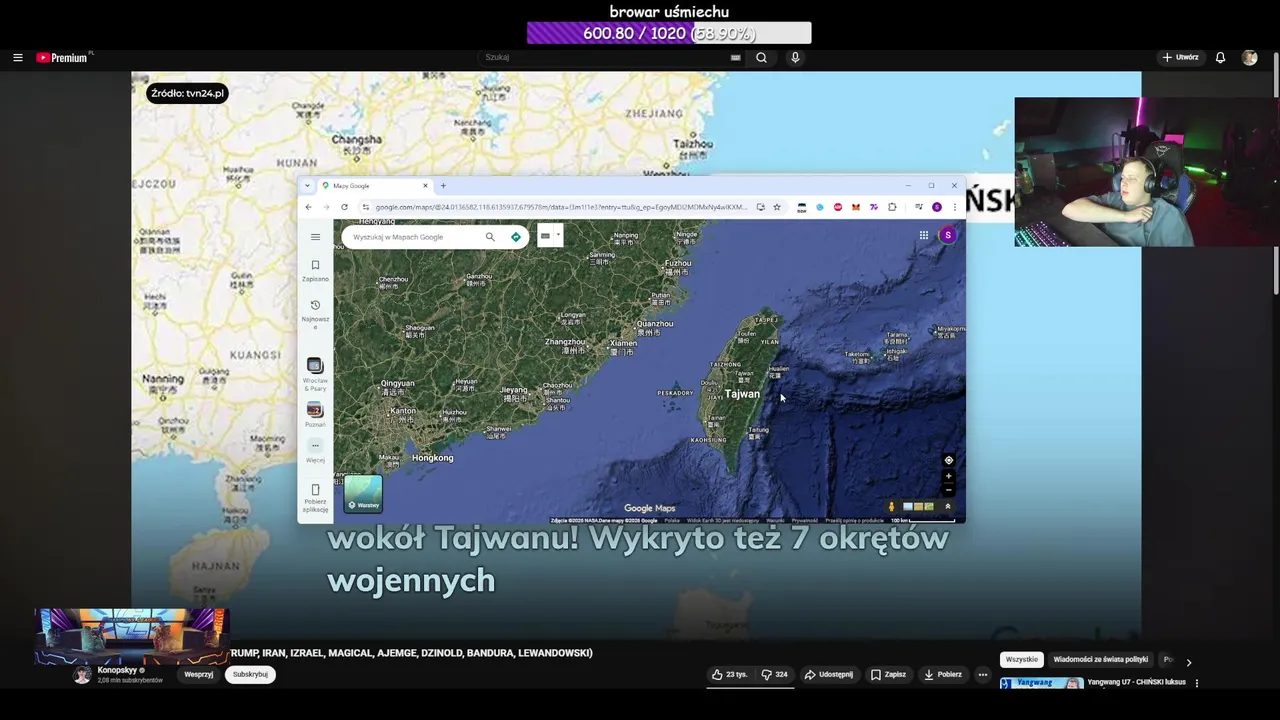Image resolution: width=1280 pixels, height=720 pixels.
Task: Open the Utwórz create button
Action: pyautogui.click(x=1180, y=58)
